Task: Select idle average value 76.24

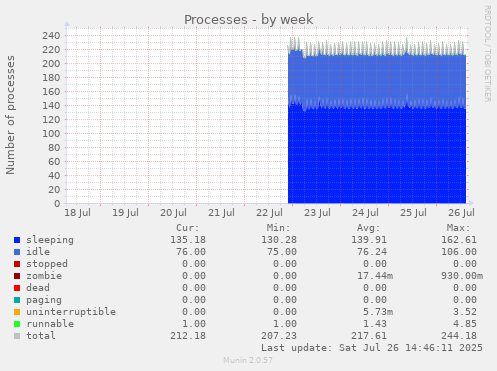Action: click(x=372, y=252)
